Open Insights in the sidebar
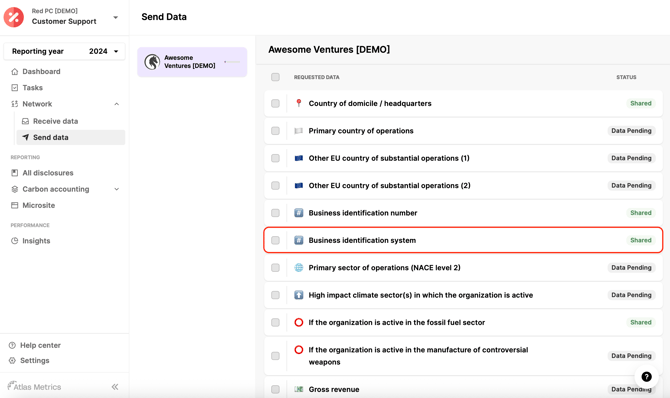 tap(36, 241)
